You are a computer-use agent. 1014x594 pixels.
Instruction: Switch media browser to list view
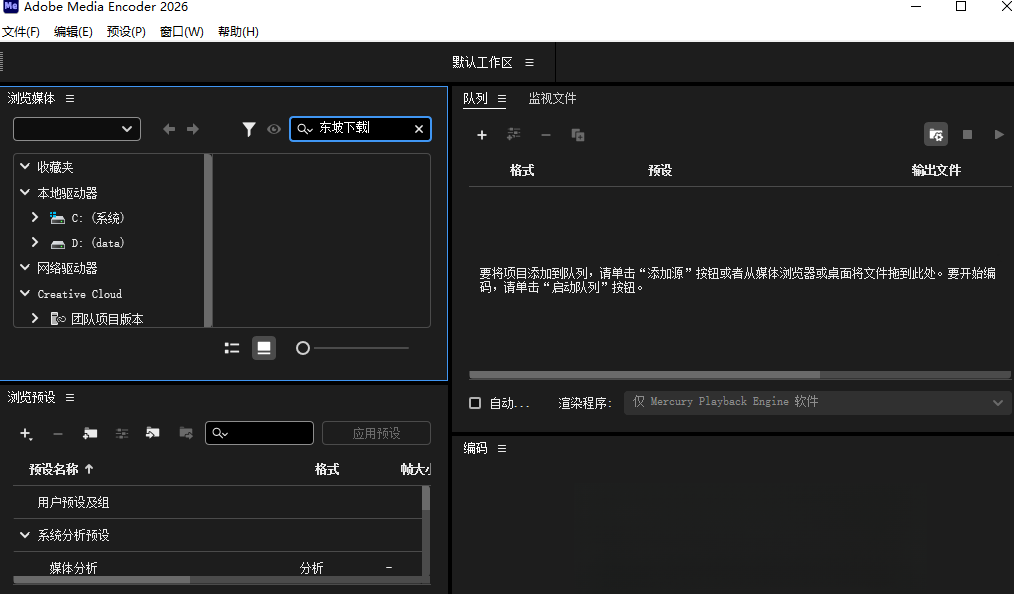coord(232,348)
